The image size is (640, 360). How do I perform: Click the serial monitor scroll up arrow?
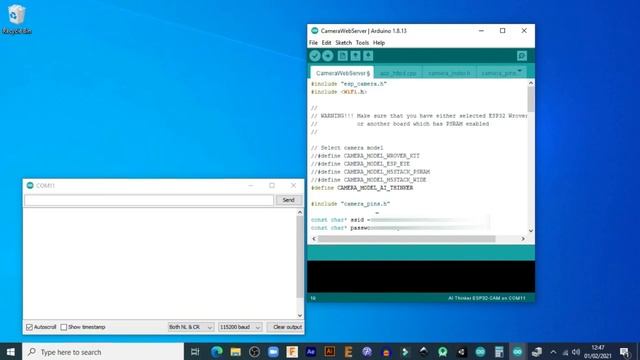click(x=300, y=212)
